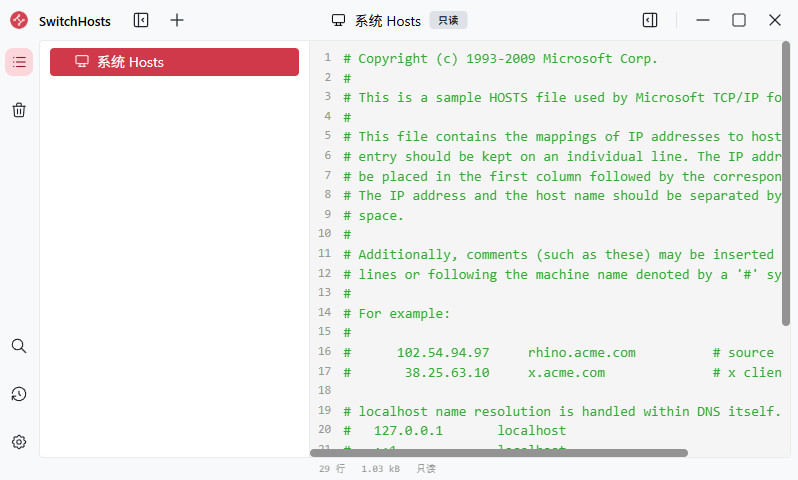This screenshot has height=480, width=798.
Task: Open settings gear icon
Action: click(x=19, y=442)
